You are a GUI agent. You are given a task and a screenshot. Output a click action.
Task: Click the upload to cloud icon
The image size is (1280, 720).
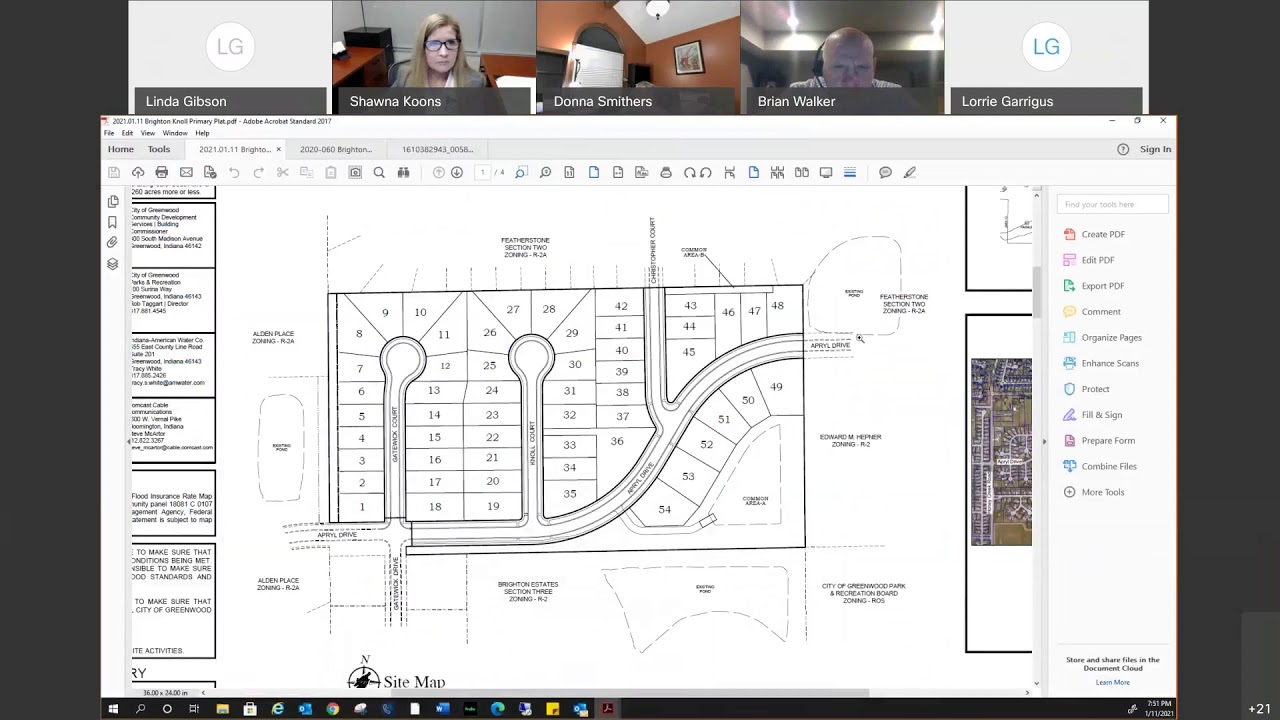[138, 173]
